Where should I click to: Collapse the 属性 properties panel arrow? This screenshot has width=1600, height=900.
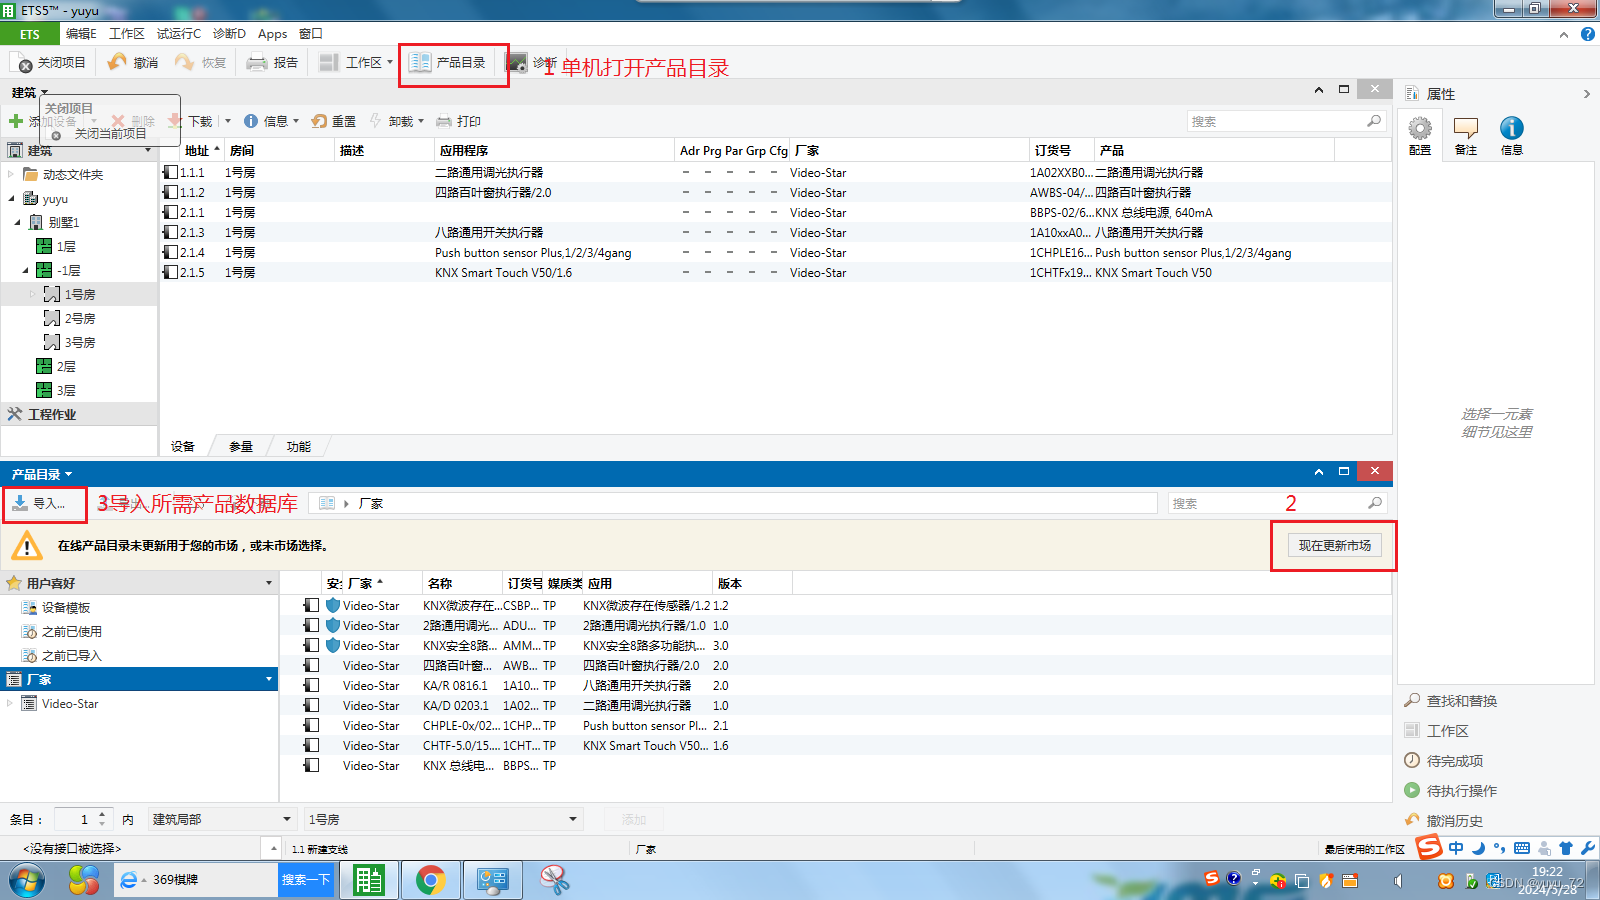[x=1586, y=94]
